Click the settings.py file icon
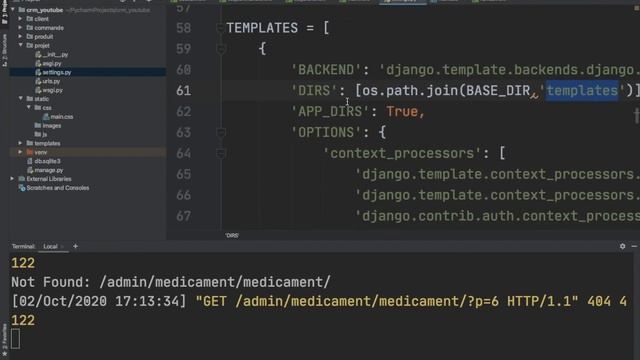This screenshot has height=360, width=640. coord(38,72)
